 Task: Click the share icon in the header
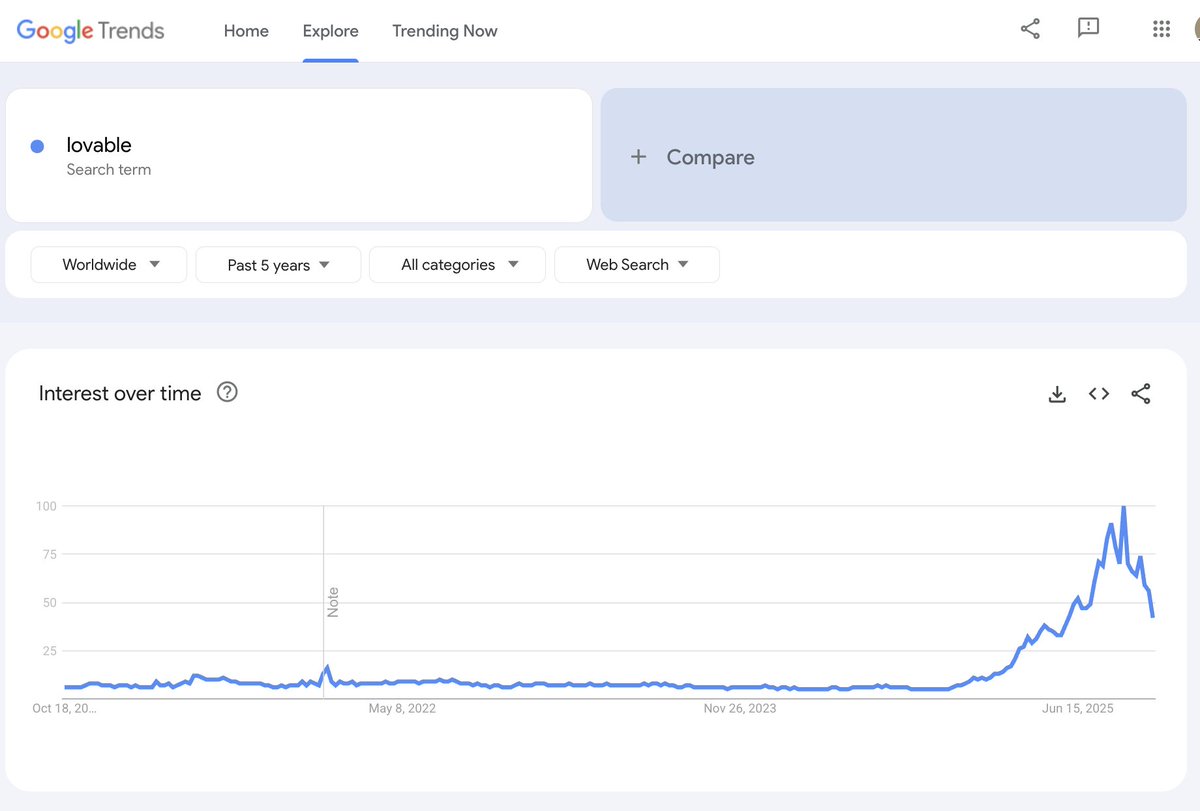[x=1030, y=29]
